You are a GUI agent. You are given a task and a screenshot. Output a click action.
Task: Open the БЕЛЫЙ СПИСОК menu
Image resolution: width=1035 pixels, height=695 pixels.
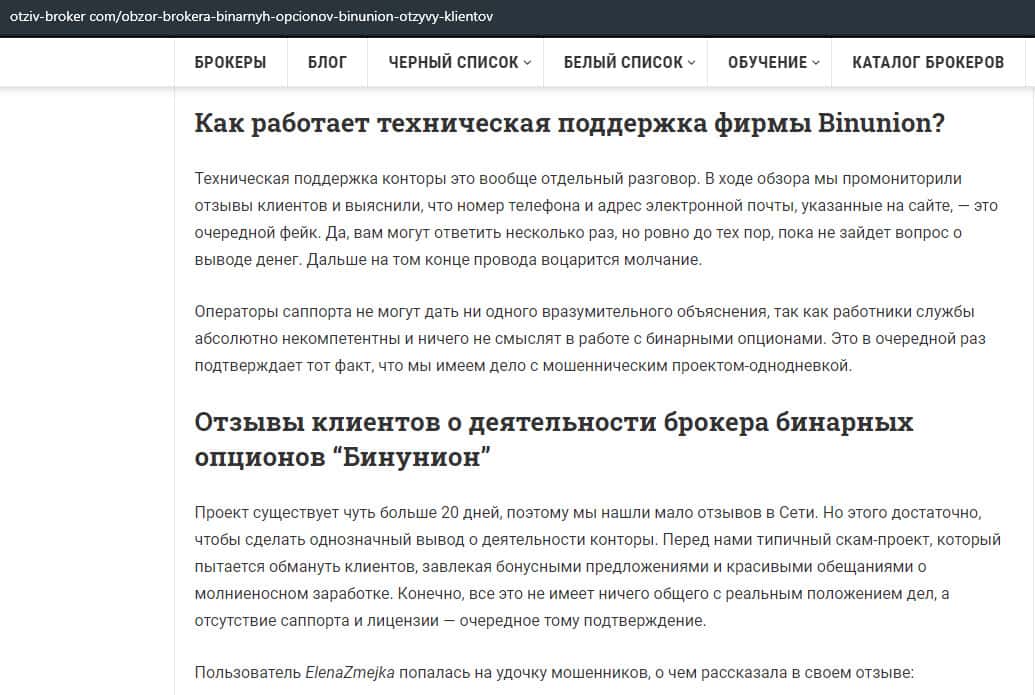(x=625, y=62)
